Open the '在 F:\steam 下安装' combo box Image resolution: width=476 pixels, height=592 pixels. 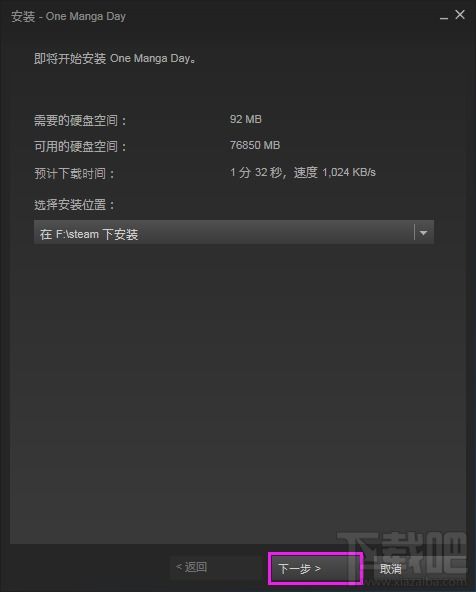(x=234, y=232)
